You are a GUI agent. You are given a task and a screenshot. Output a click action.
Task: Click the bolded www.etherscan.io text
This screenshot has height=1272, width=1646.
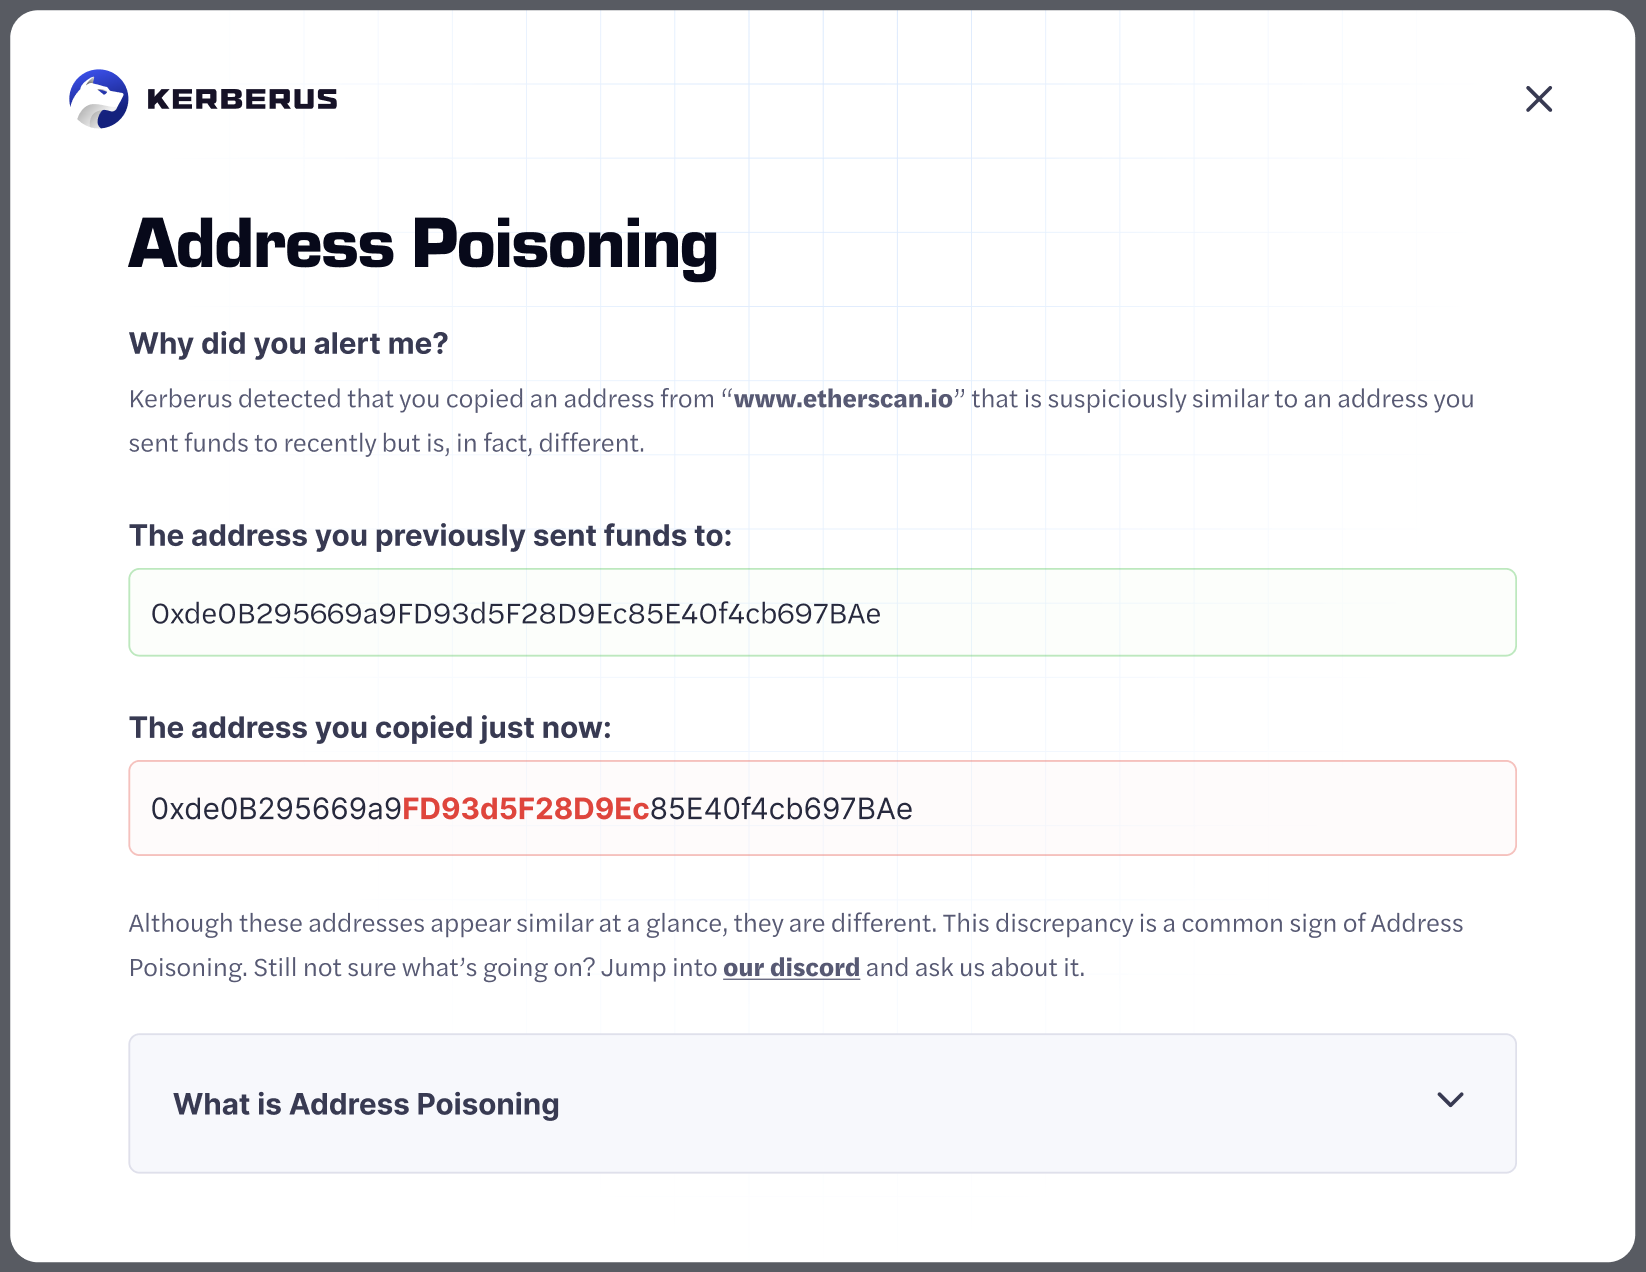click(843, 398)
